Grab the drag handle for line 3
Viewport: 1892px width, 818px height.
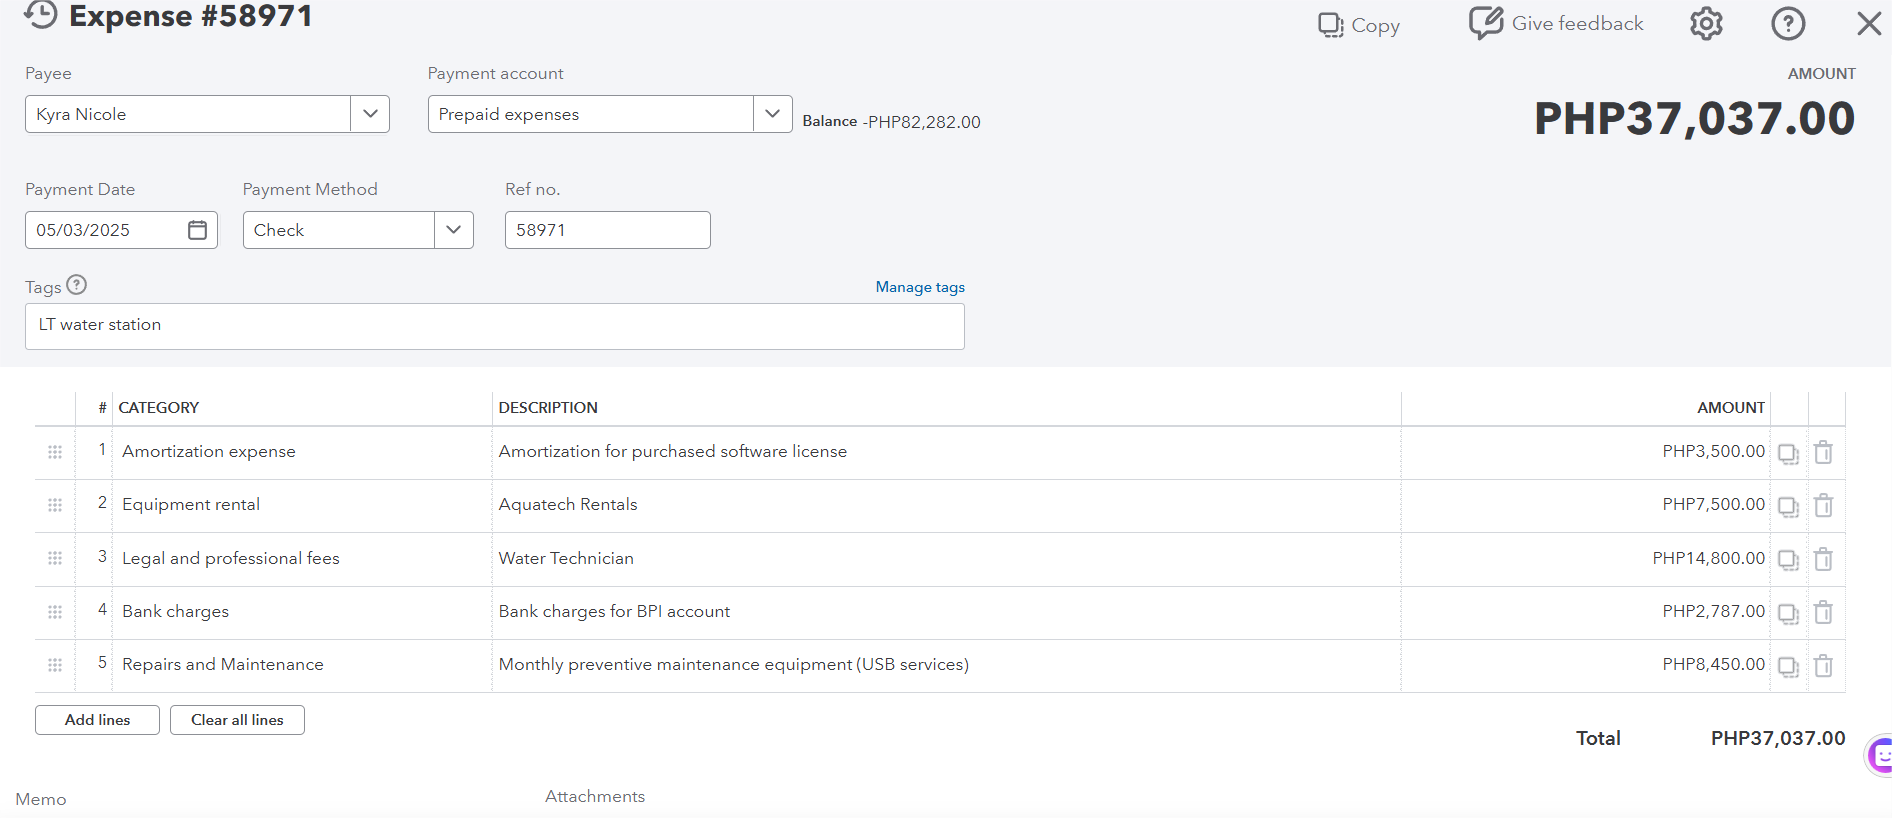click(55, 558)
